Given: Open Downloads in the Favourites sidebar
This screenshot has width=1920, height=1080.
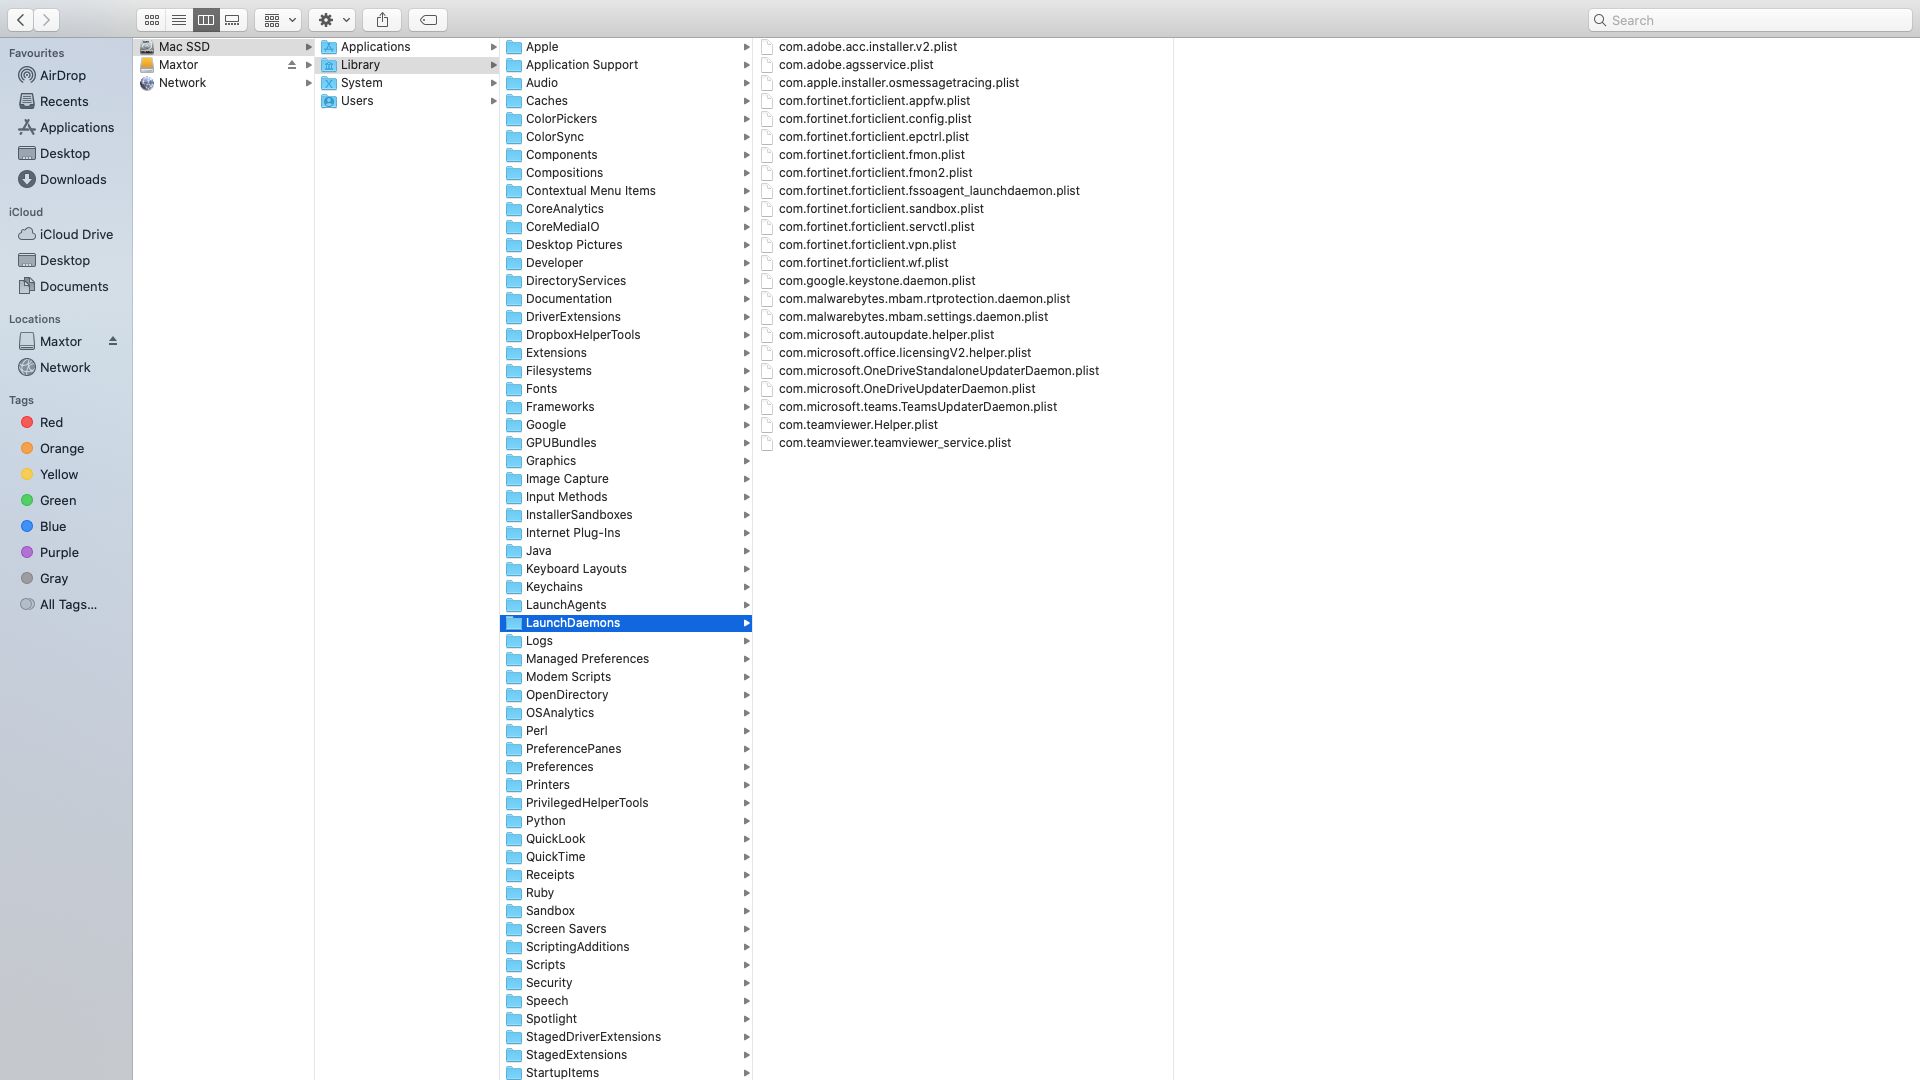Looking at the screenshot, I should click(x=72, y=179).
